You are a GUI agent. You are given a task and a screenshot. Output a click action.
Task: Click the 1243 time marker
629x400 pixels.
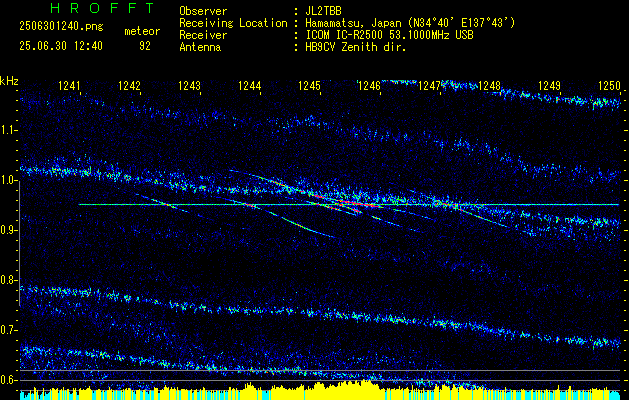pyautogui.click(x=189, y=86)
